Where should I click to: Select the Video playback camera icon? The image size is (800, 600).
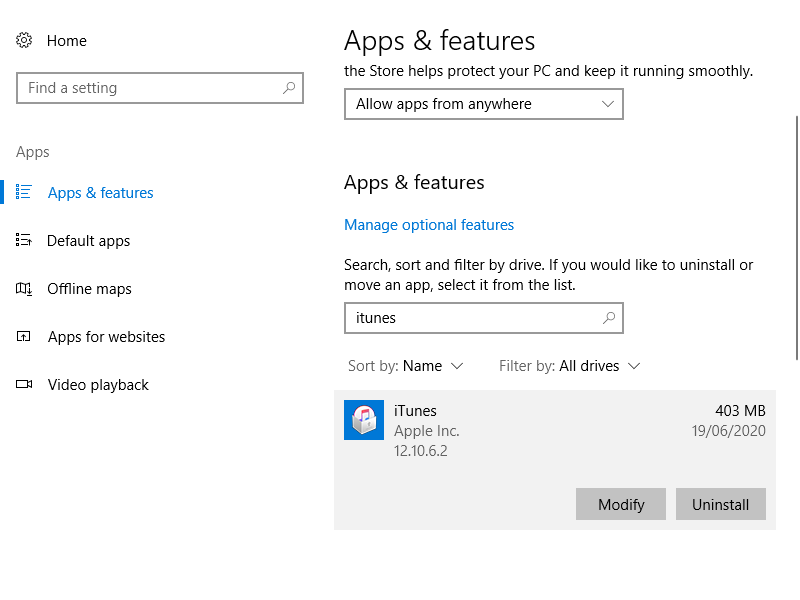tap(25, 384)
